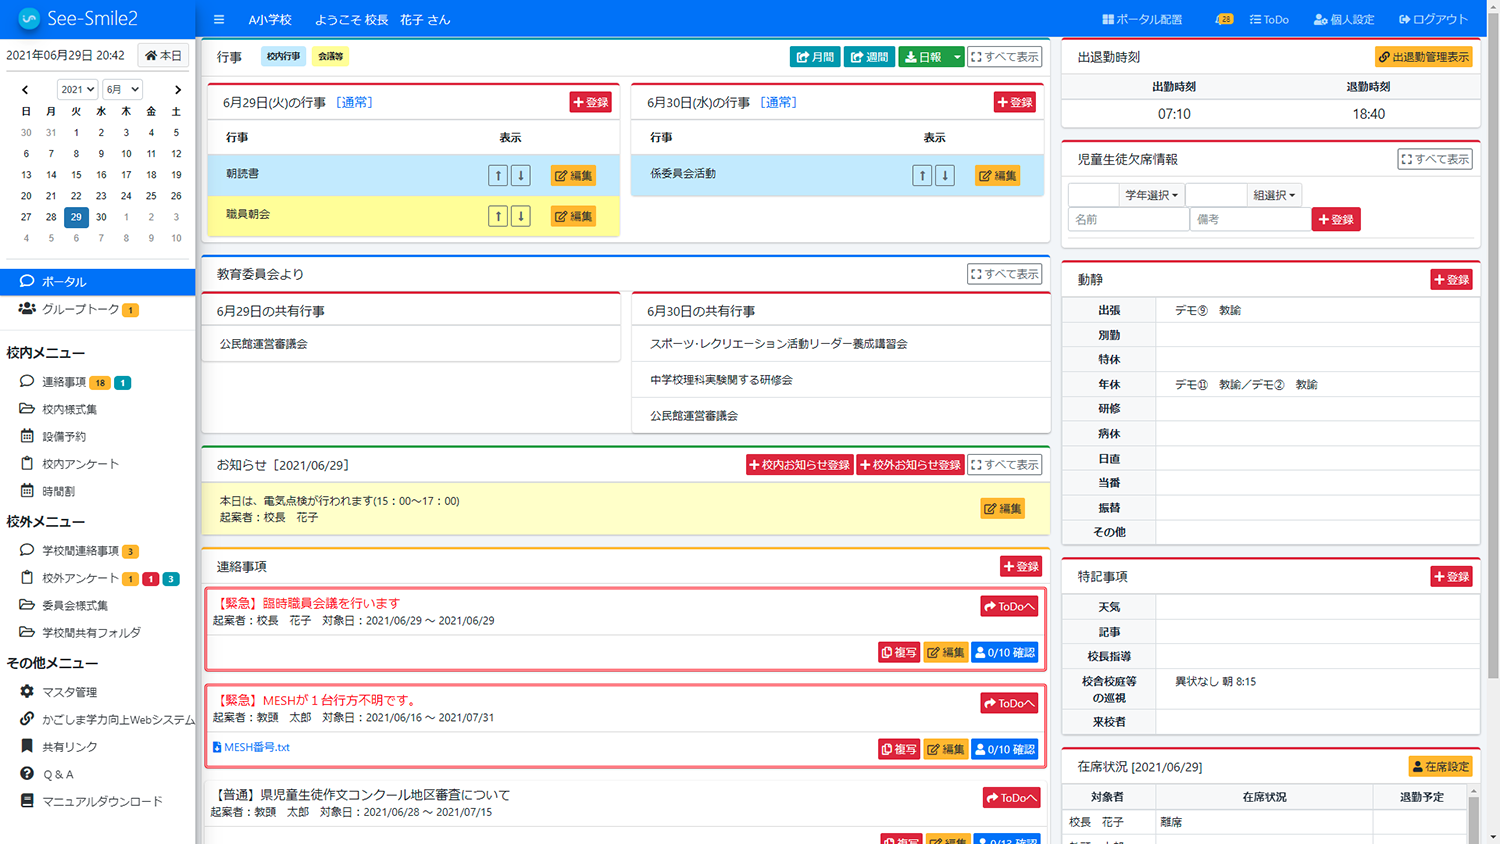Expand the 日報 dropdown arrow
Viewport: 1500px width, 844px height.
point(957,57)
